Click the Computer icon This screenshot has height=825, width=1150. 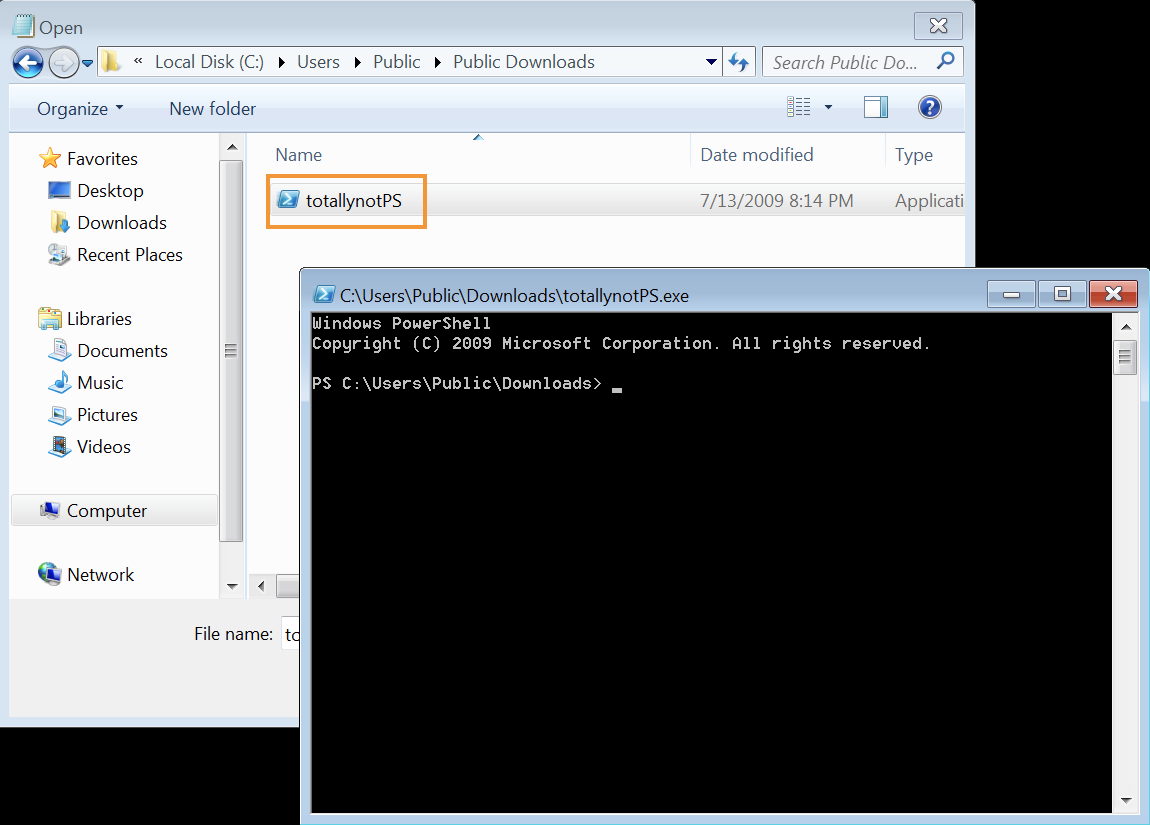[50, 510]
